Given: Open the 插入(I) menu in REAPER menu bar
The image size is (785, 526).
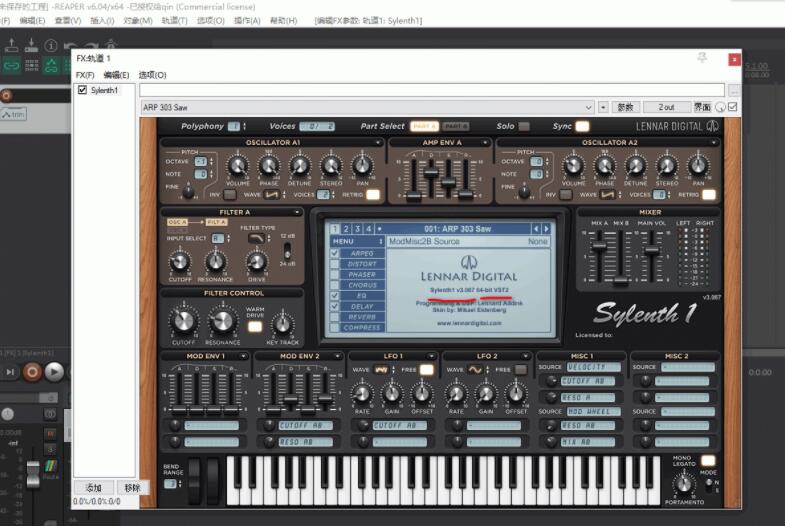Looking at the screenshot, I should 102,21.
